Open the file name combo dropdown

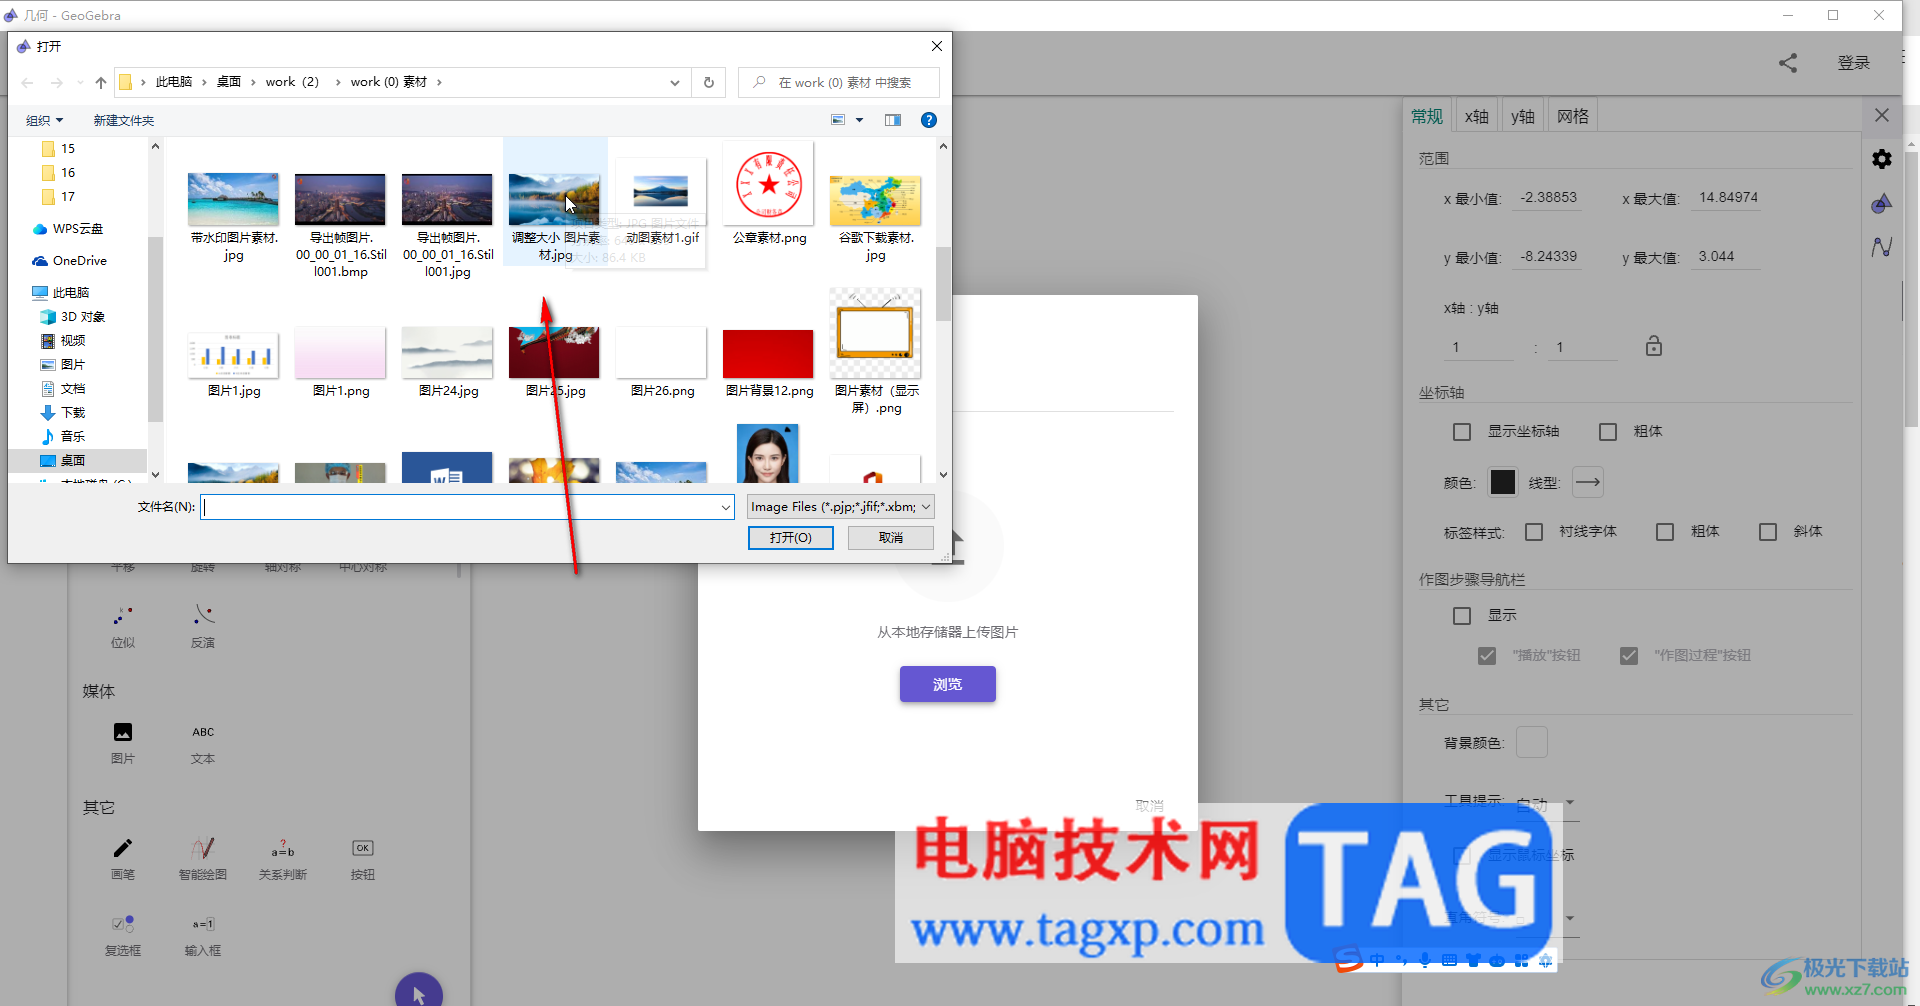[726, 507]
